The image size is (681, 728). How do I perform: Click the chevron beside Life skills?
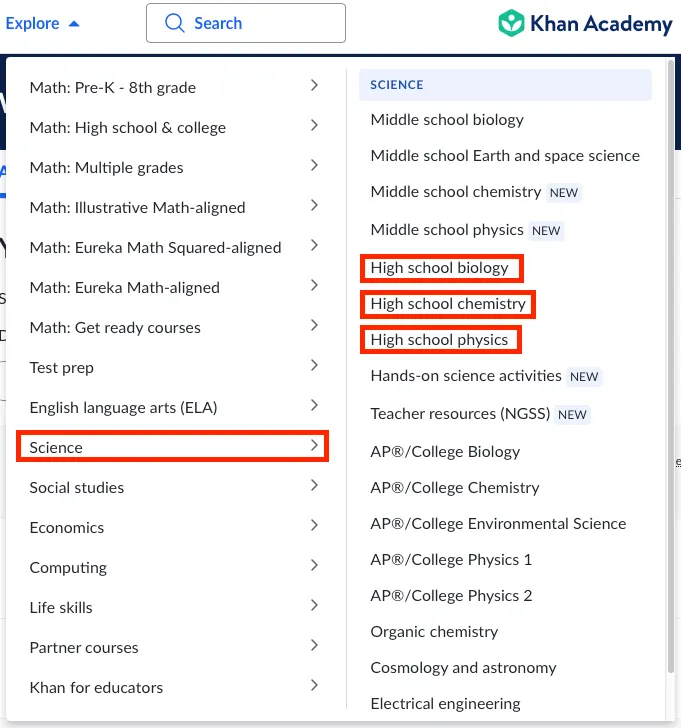314,606
